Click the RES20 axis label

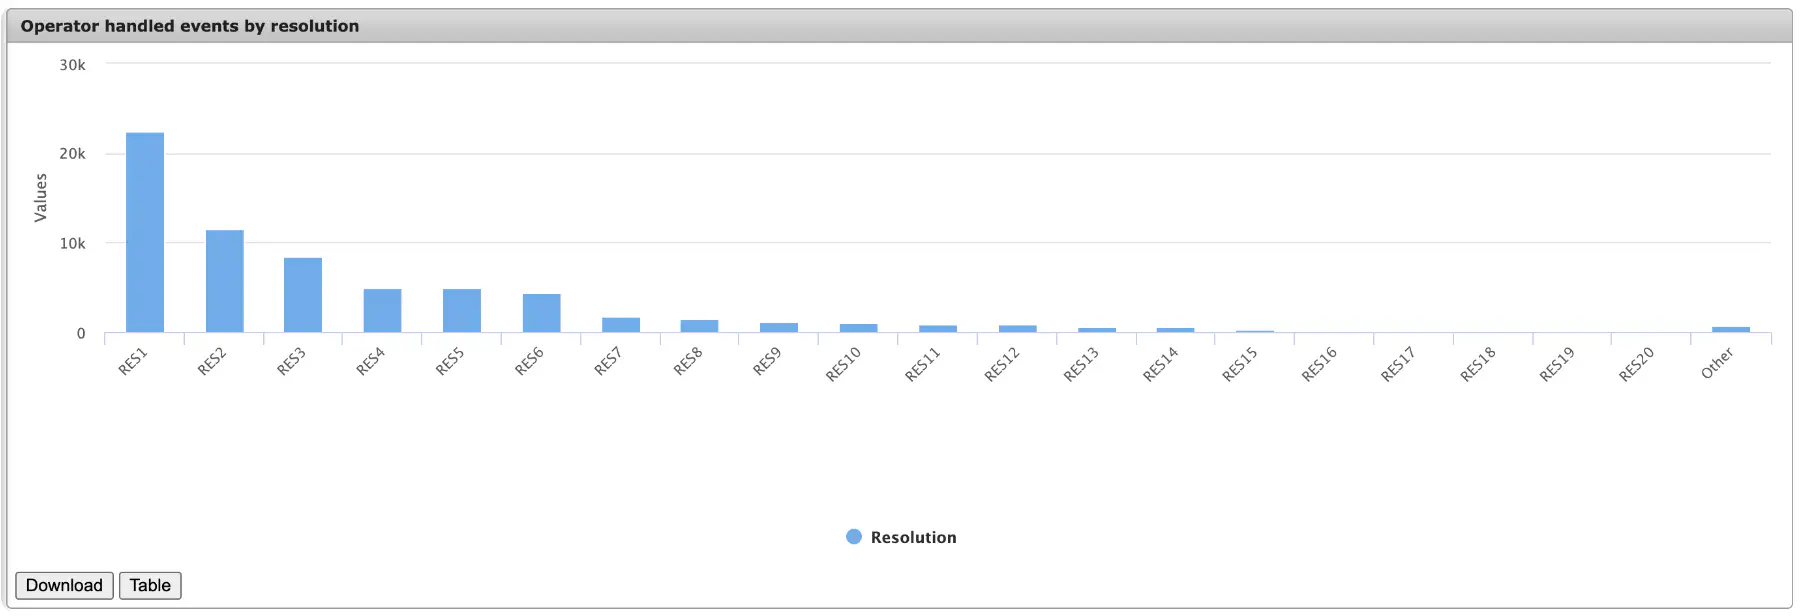1637,365
